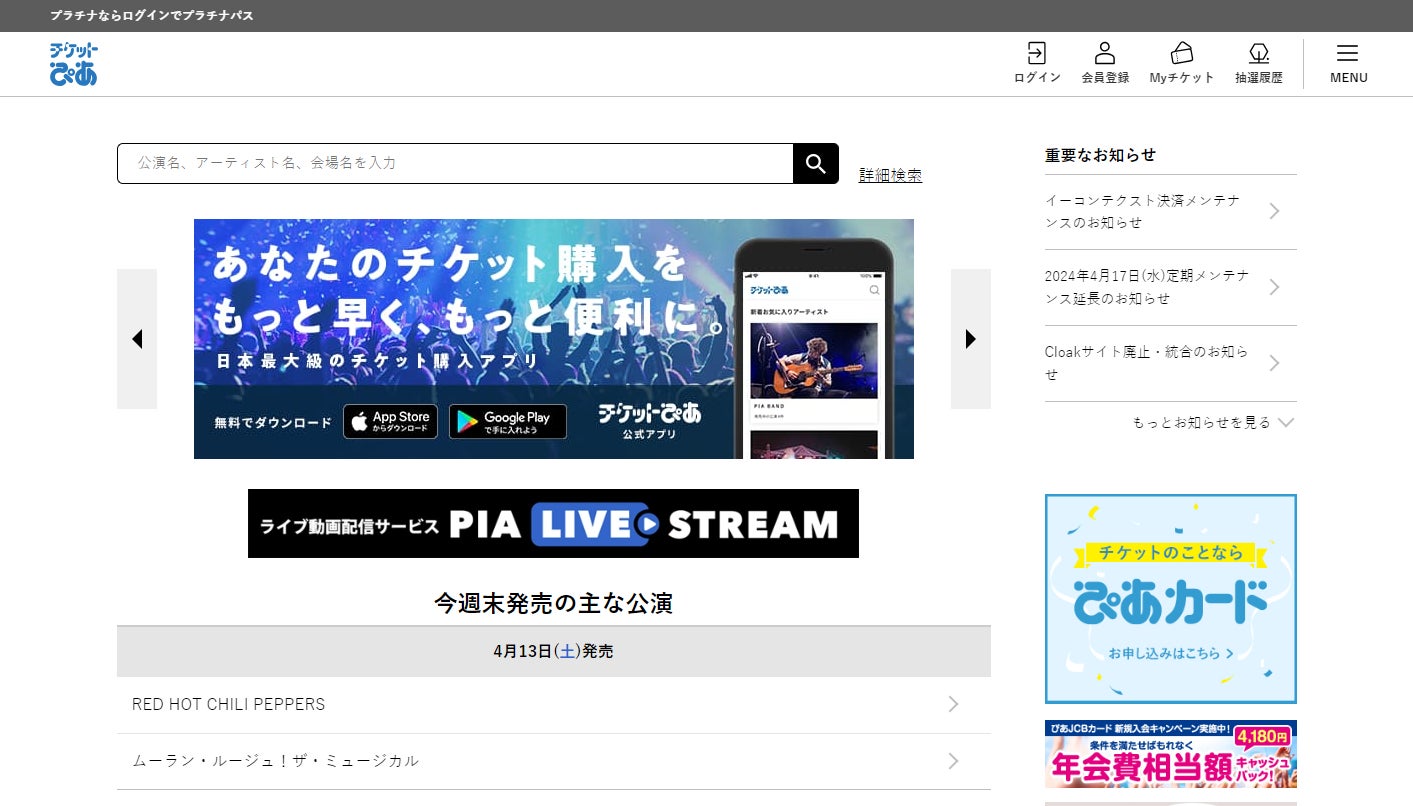Click the 4月13日(土)発売 date header

coord(553,651)
